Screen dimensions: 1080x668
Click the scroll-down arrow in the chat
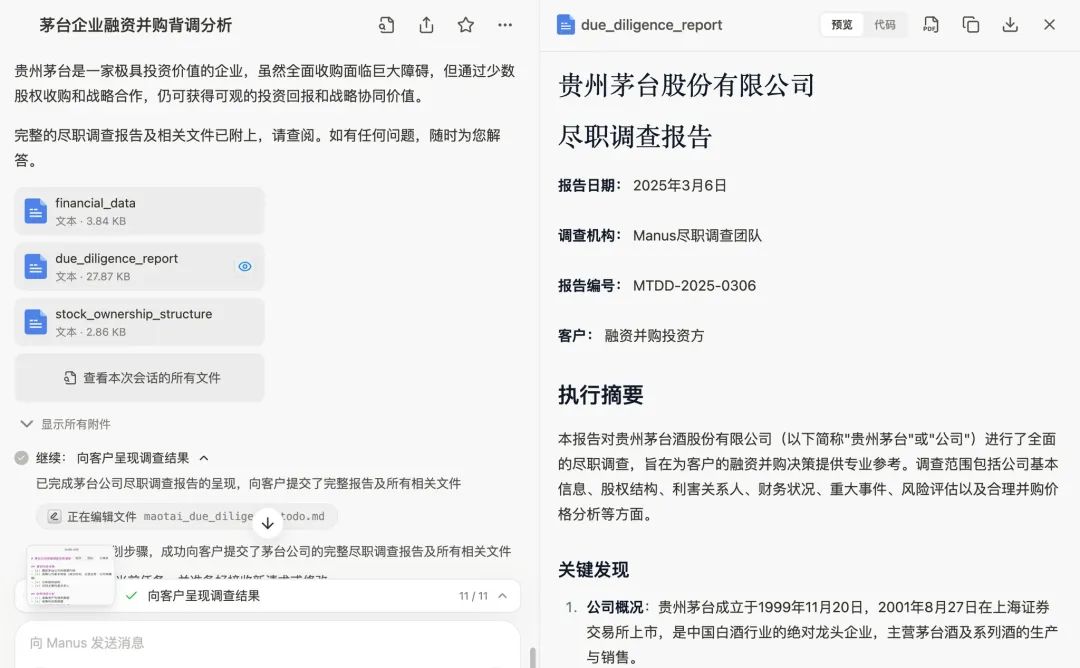[x=268, y=522]
